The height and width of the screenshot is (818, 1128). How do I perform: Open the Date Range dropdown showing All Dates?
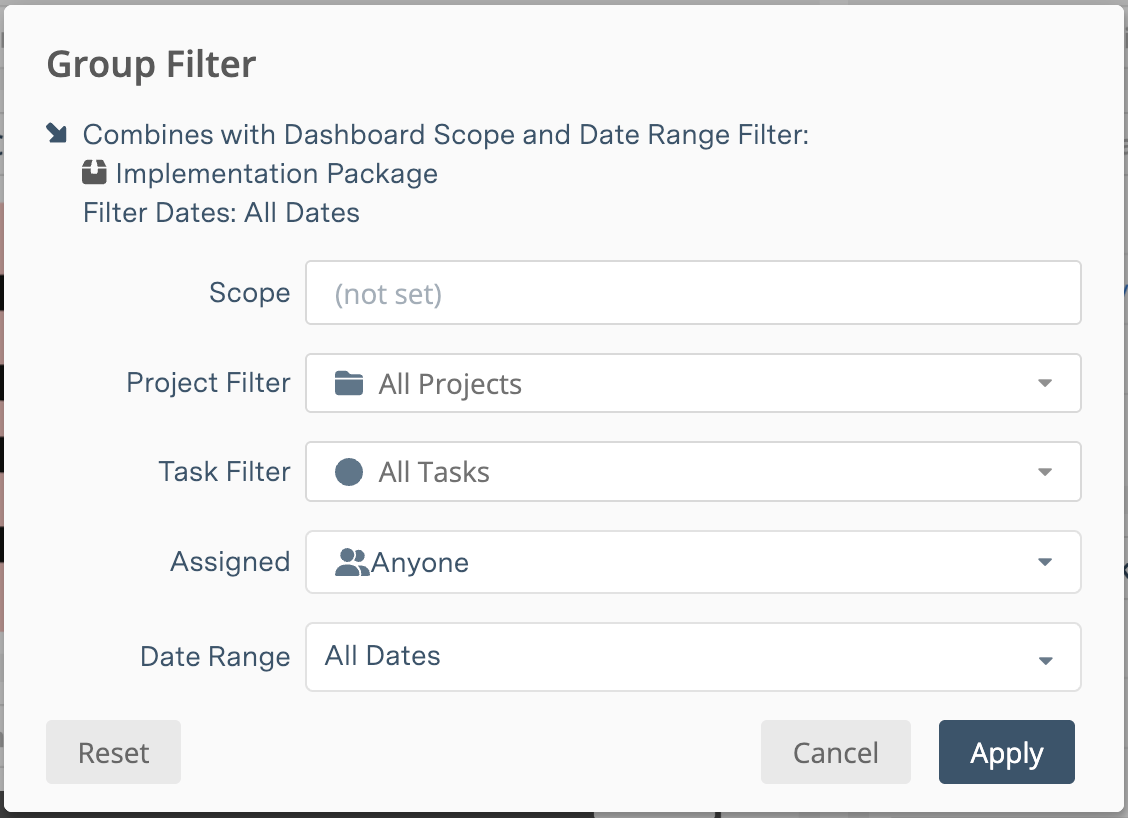(x=693, y=657)
